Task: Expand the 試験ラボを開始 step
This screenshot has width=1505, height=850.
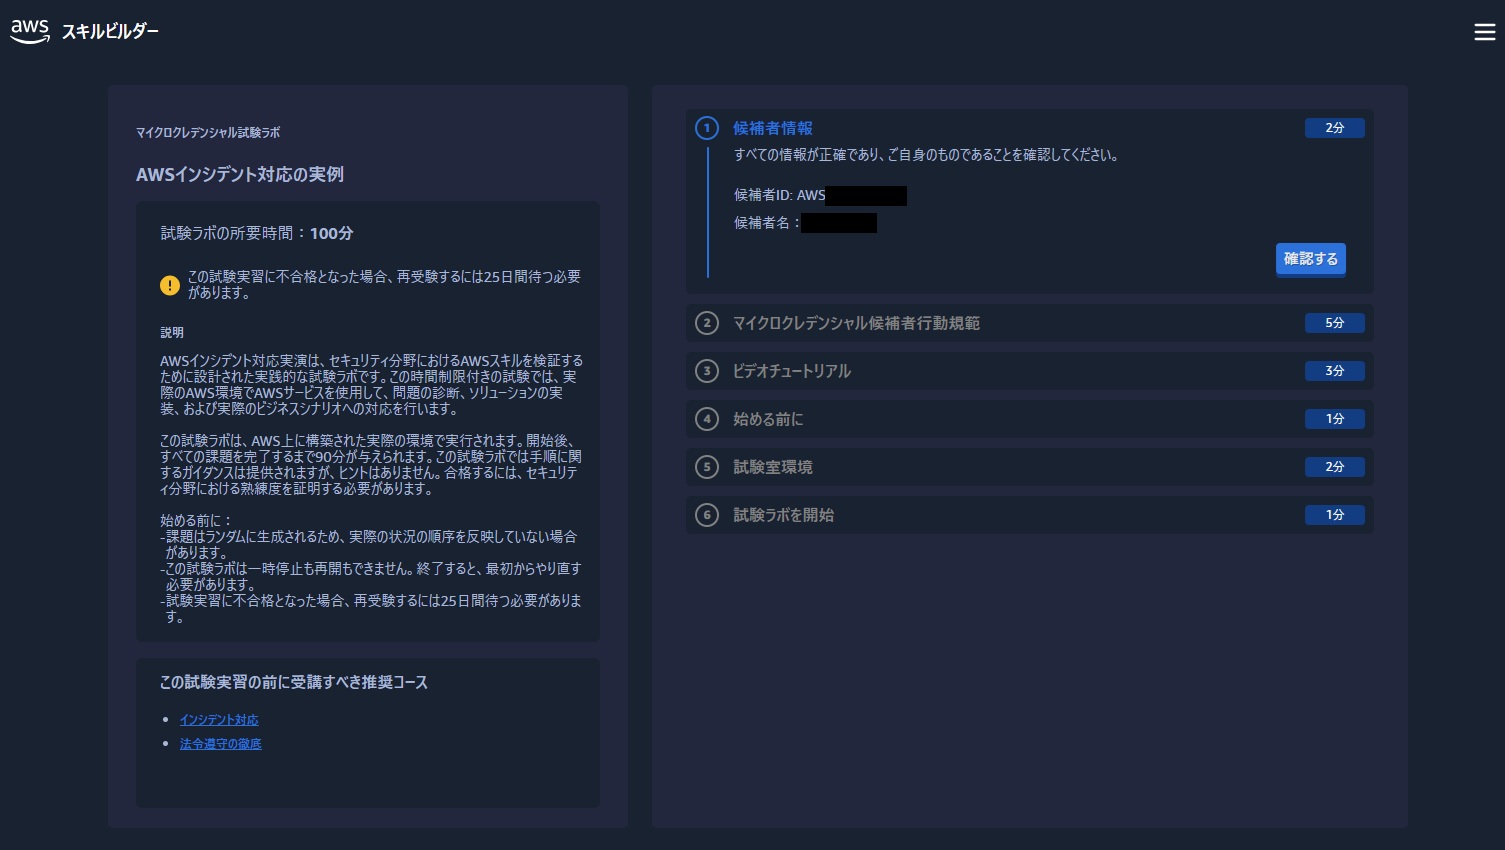Action: tap(1029, 515)
